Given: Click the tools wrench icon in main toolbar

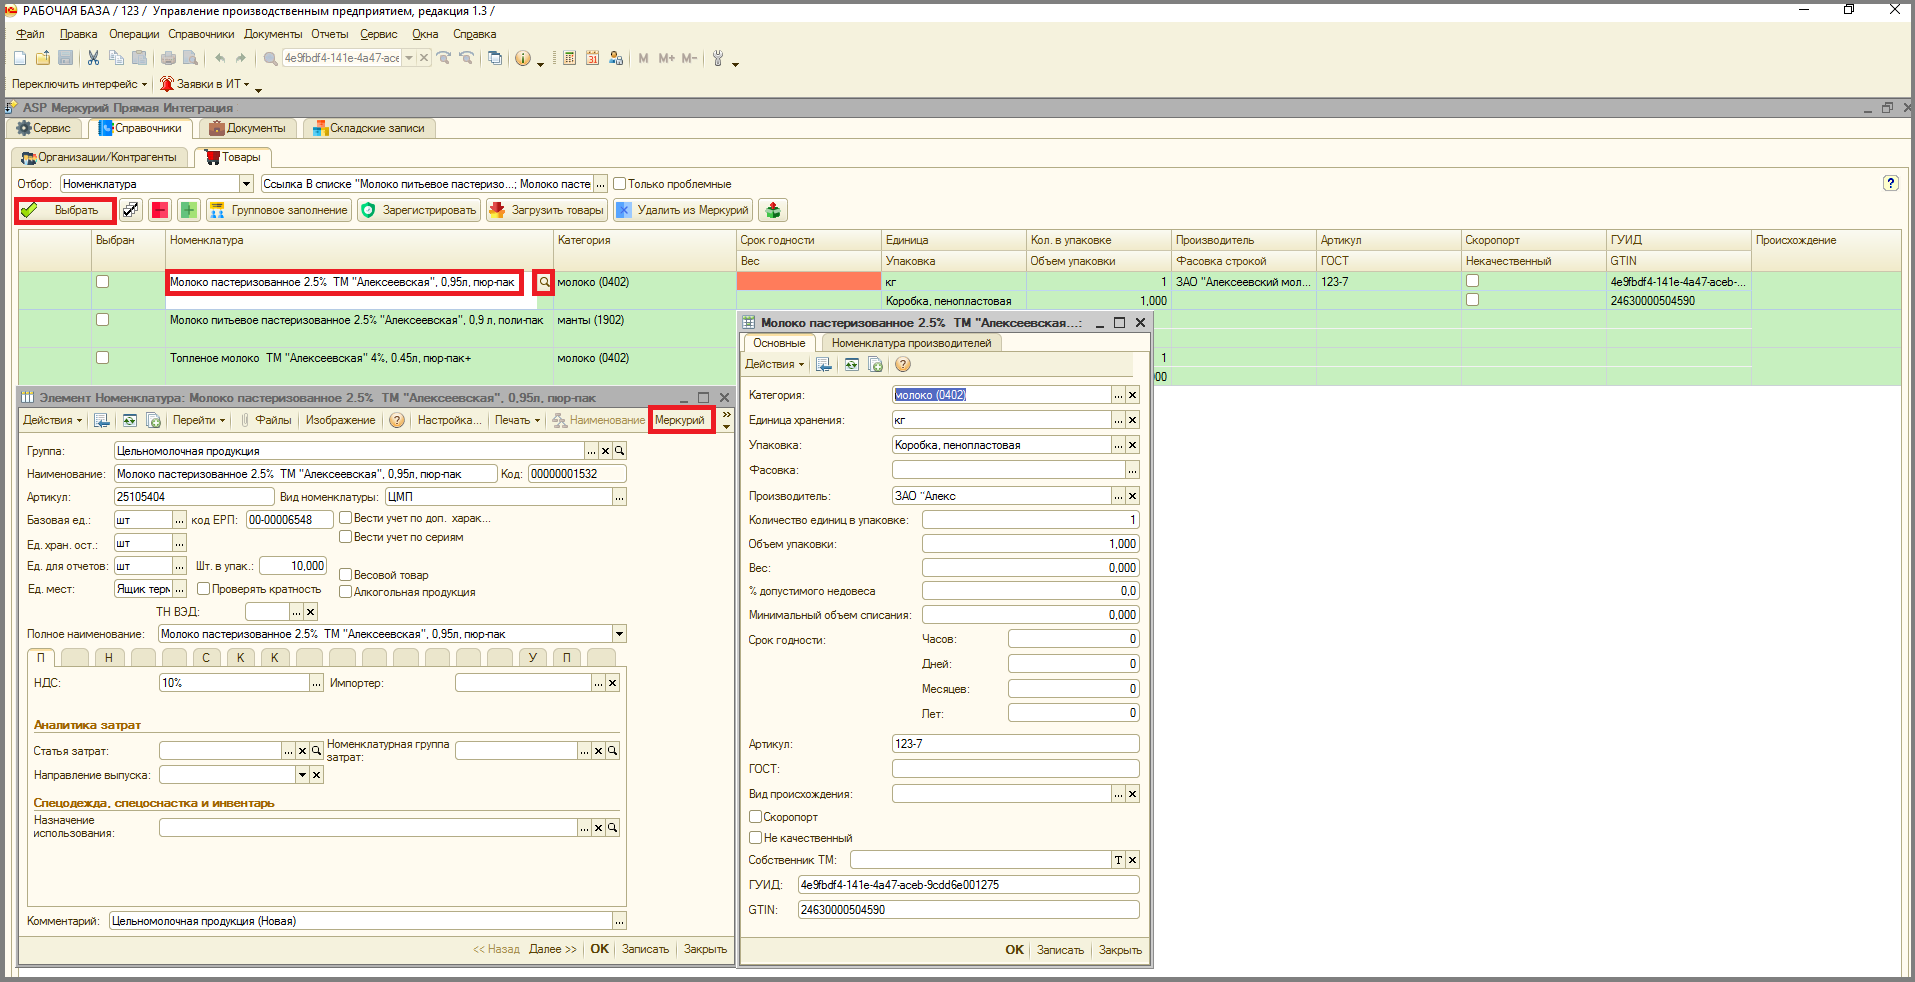Looking at the screenshot, I should 718,58.
